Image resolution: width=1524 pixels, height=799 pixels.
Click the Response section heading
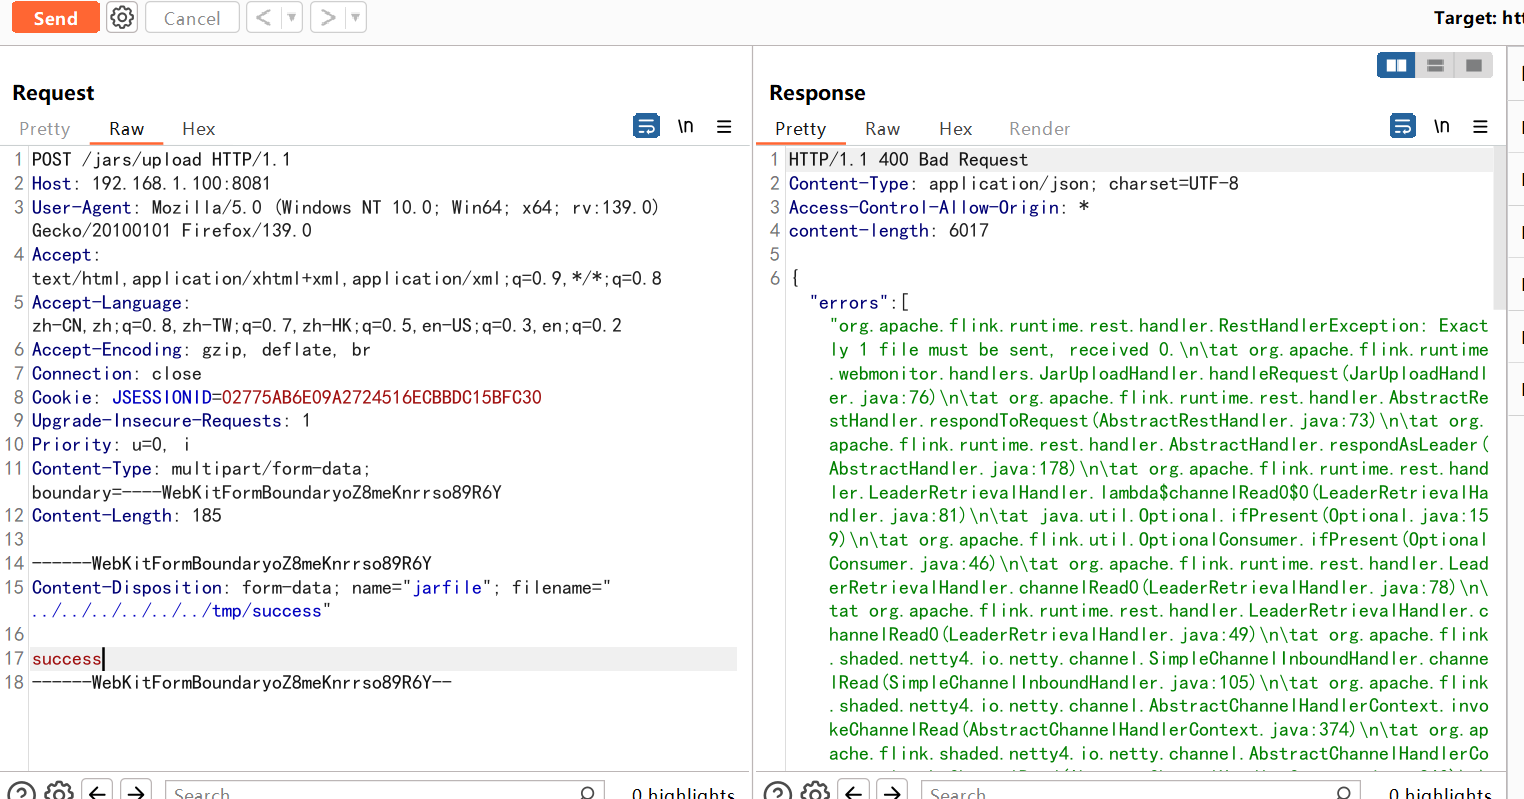point(817,93)
